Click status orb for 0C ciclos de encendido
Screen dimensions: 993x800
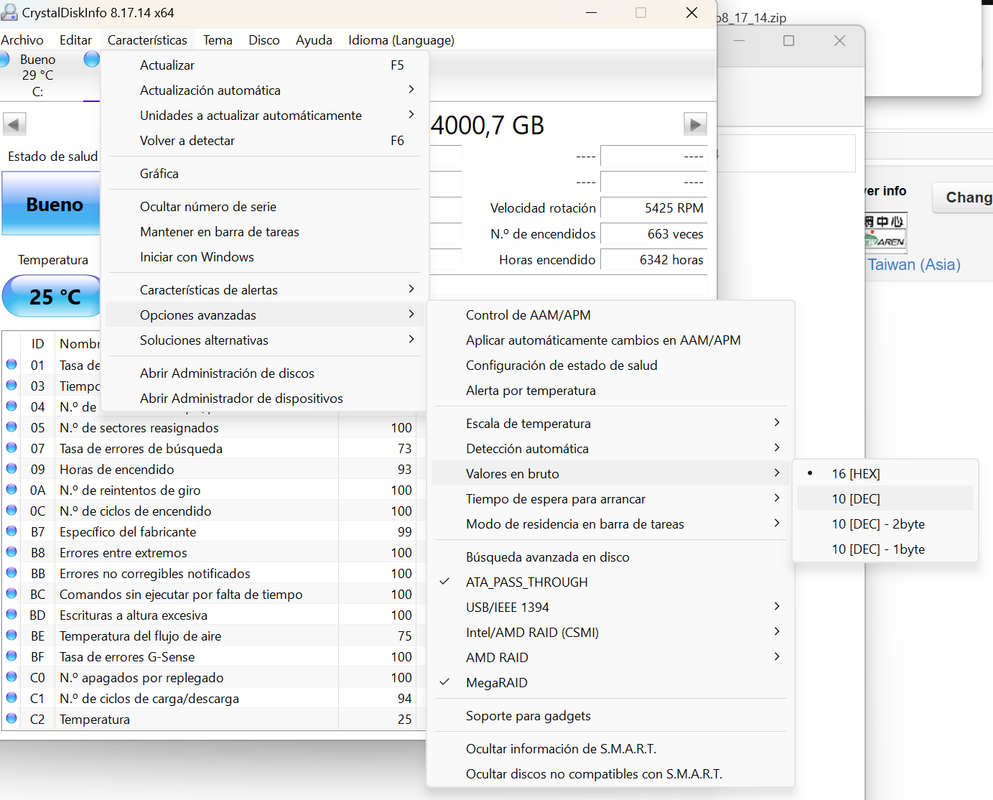11,511
